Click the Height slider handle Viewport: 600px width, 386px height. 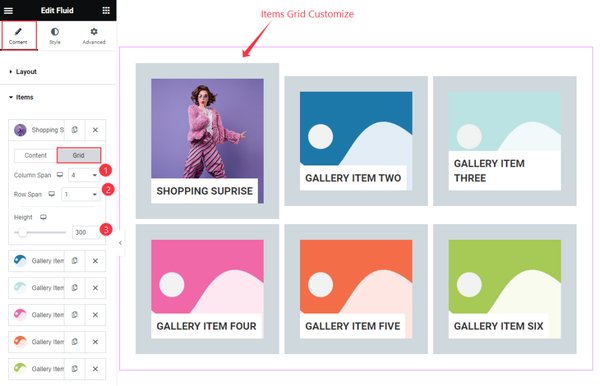(x=23, y=232)
